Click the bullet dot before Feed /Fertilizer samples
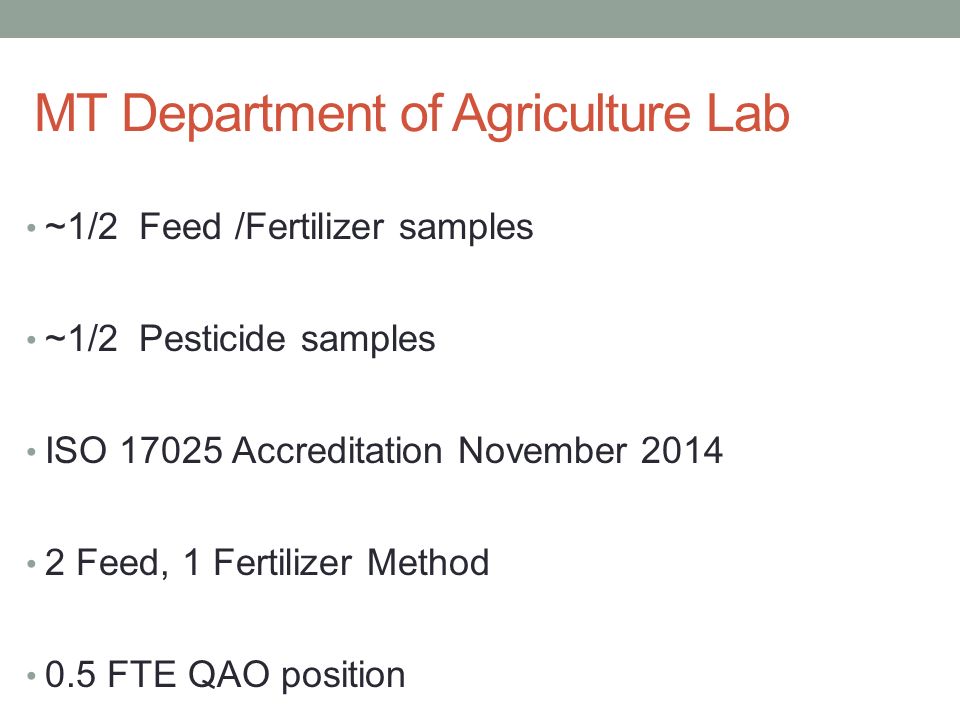 (x=31, y=228)
